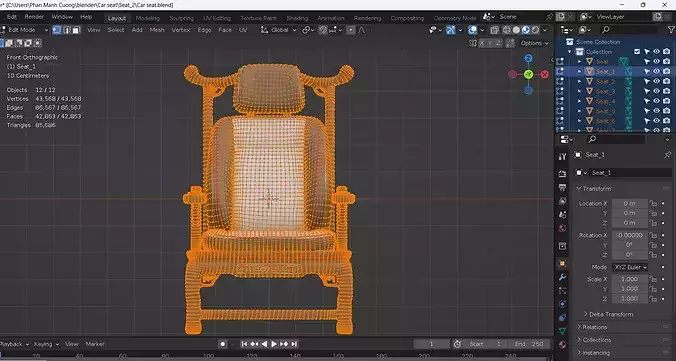Open the View Layer properties tab
676x361 pixels.
562,201
